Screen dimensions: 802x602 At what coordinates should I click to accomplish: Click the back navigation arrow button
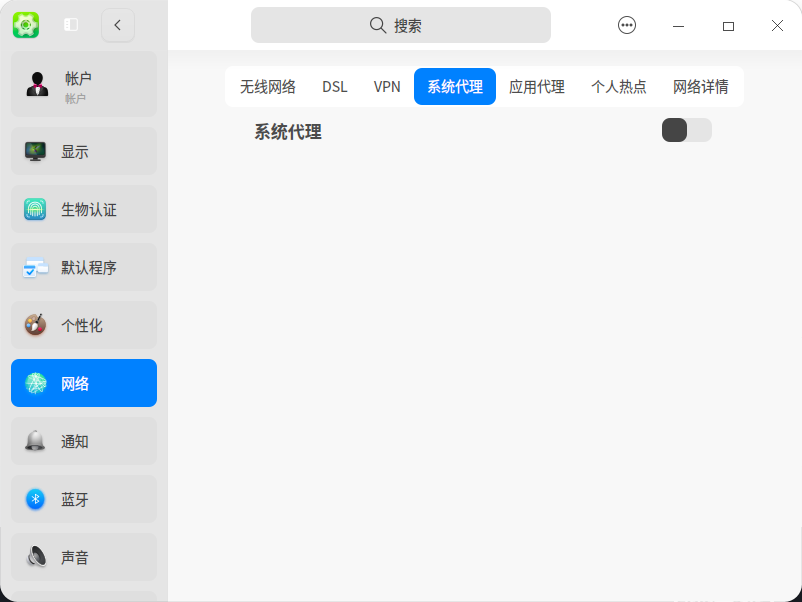pyautogui.click(x=118, y=25)
